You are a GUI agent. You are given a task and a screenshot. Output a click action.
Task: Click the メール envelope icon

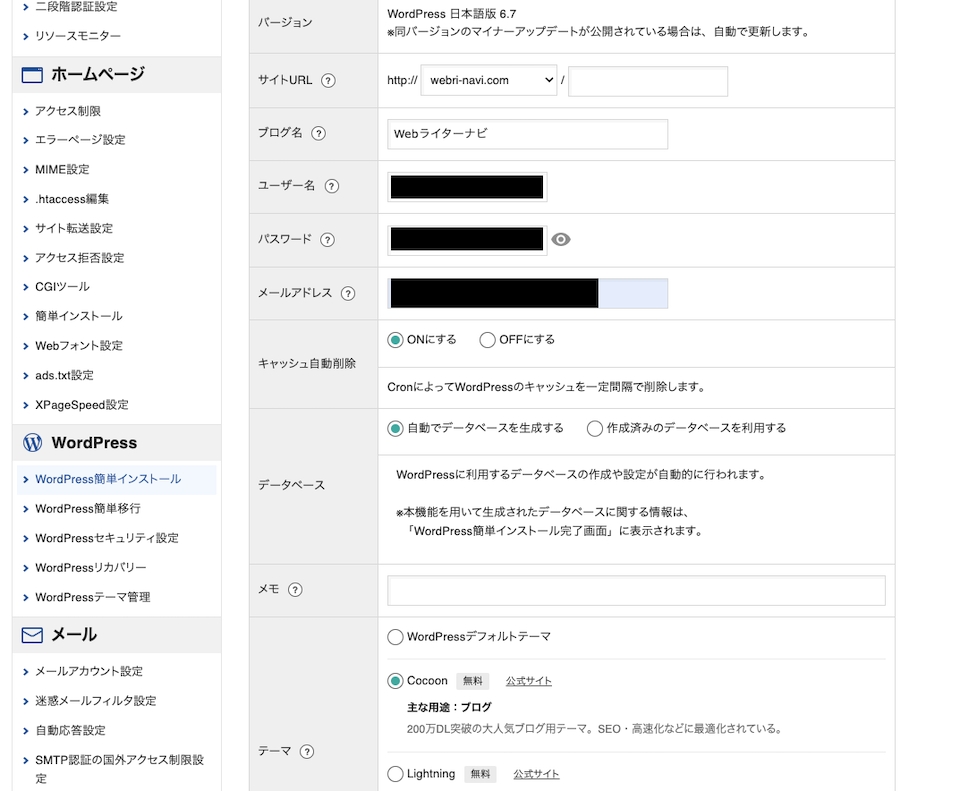pyautogui.click(x=32, y=635)
